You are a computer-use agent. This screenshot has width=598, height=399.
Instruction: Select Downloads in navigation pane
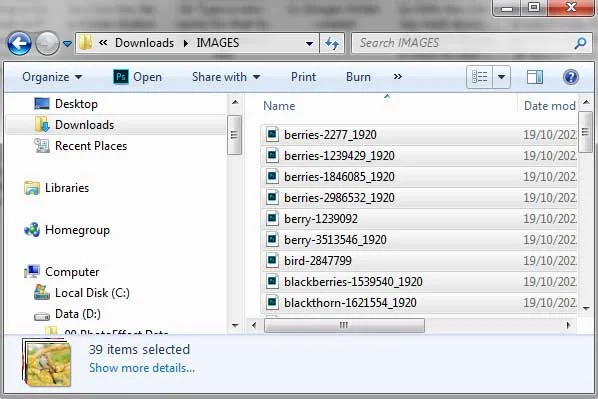click(84, 125)
